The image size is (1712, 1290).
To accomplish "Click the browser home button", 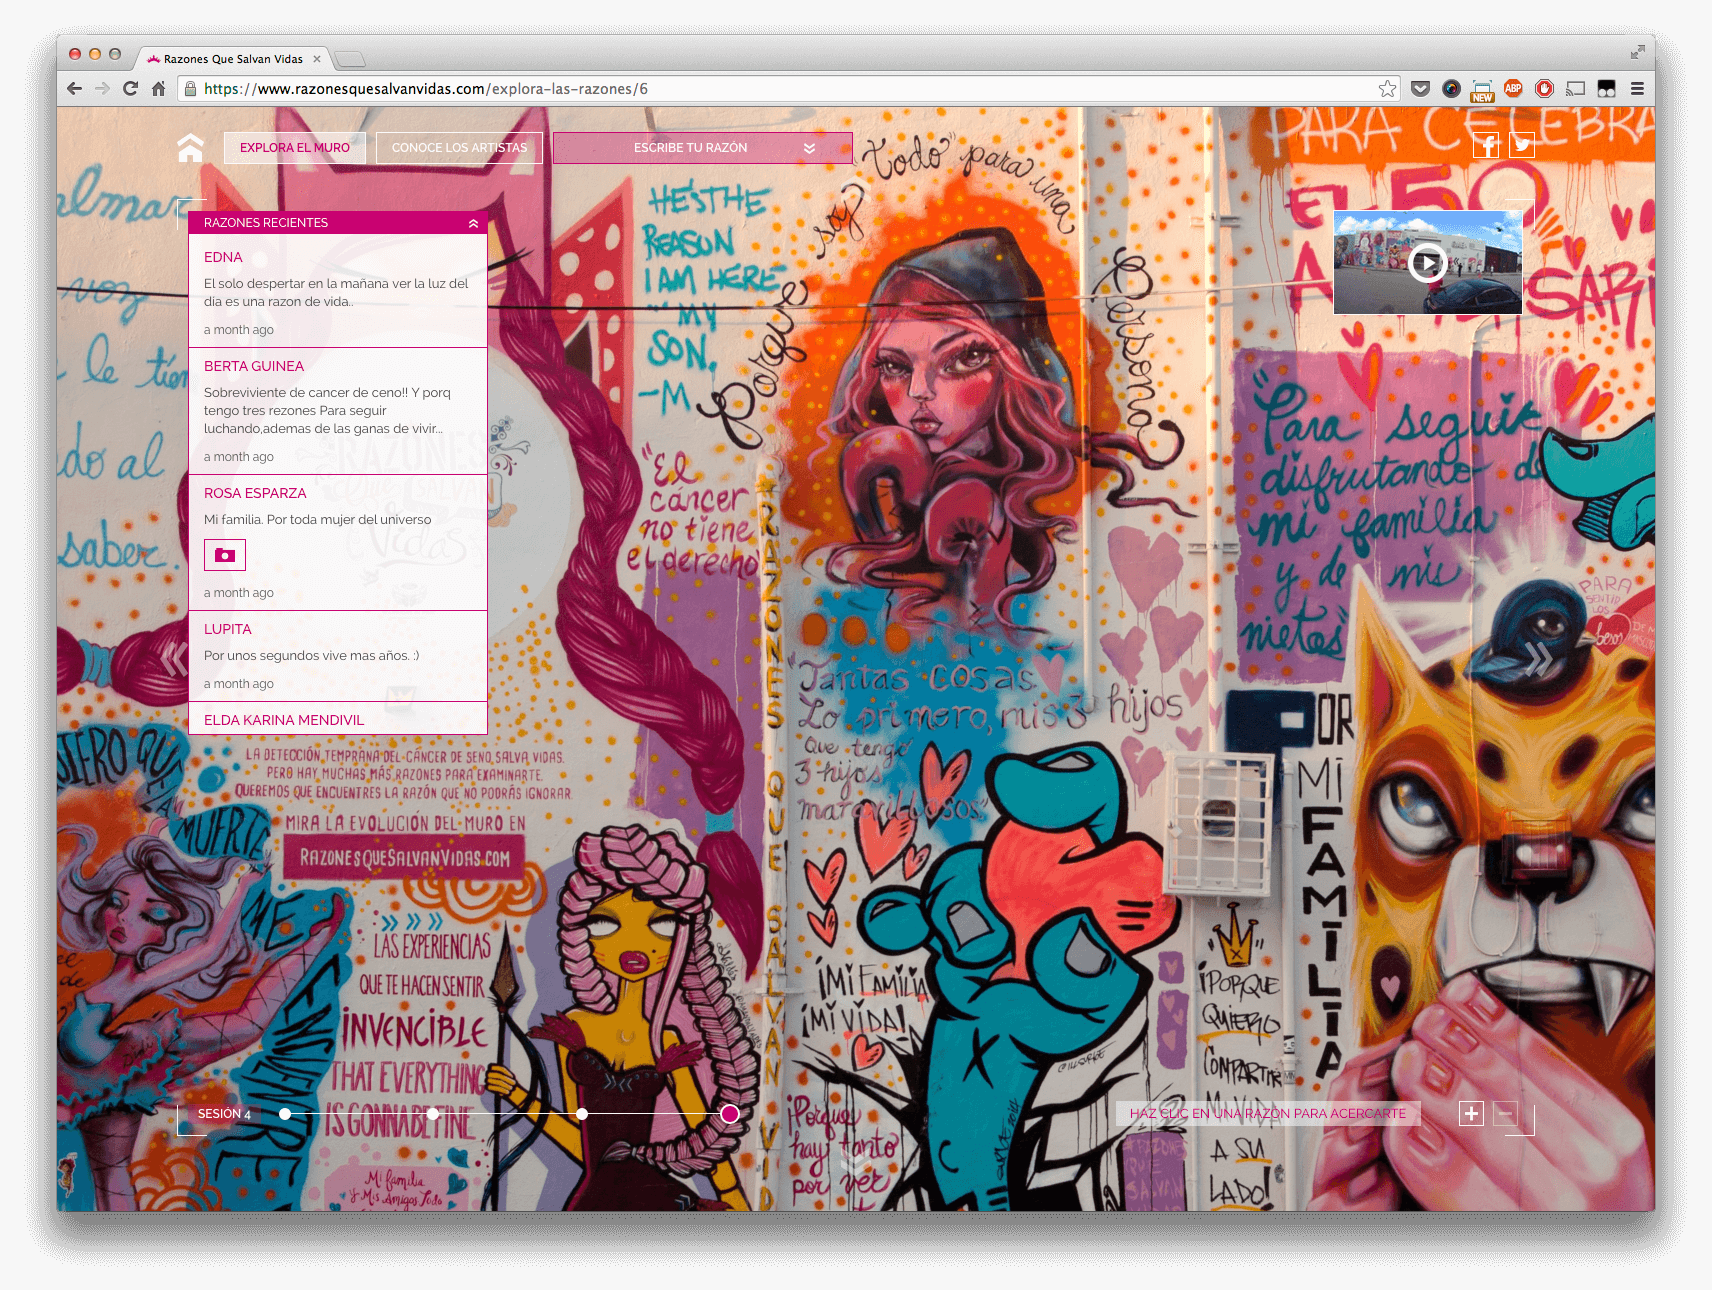I will (x=158, y=88).
